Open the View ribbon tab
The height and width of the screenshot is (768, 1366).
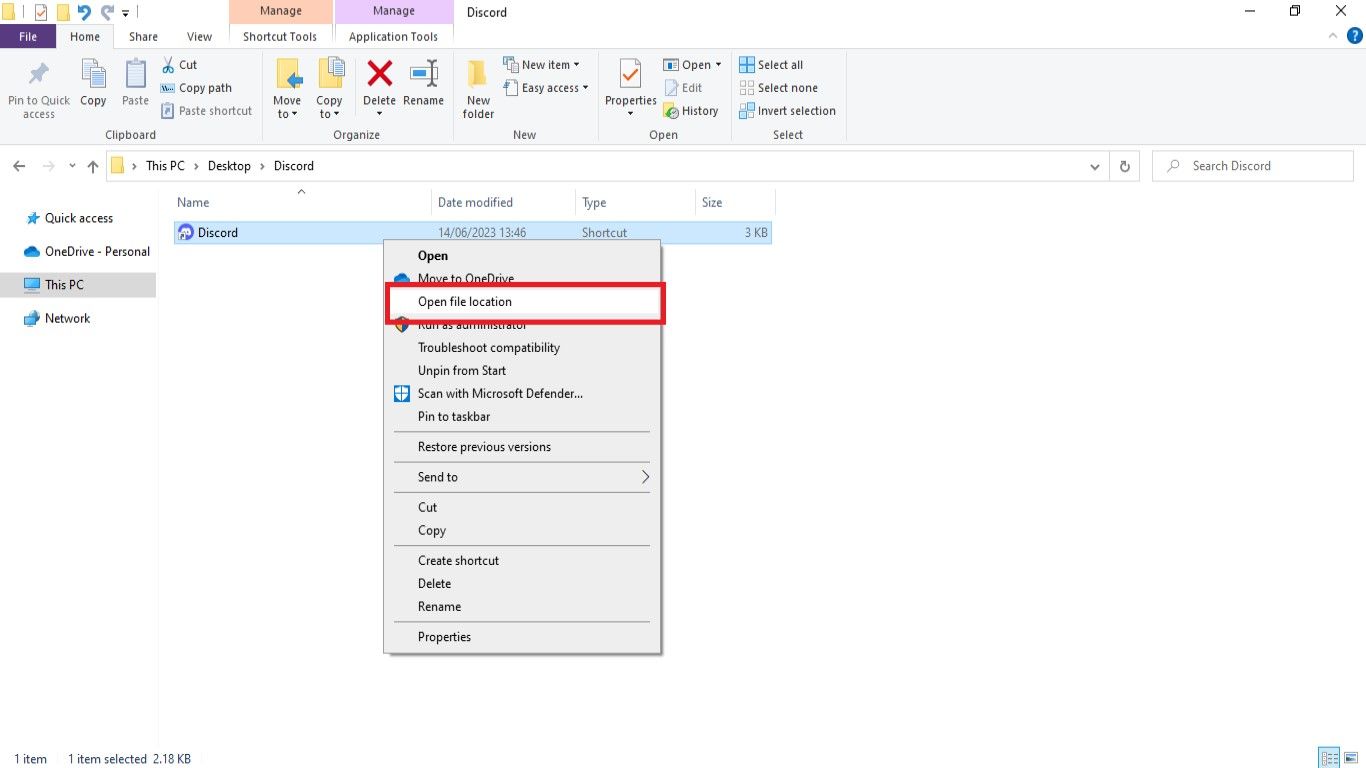pyautogui.click(x=199, y=37)
